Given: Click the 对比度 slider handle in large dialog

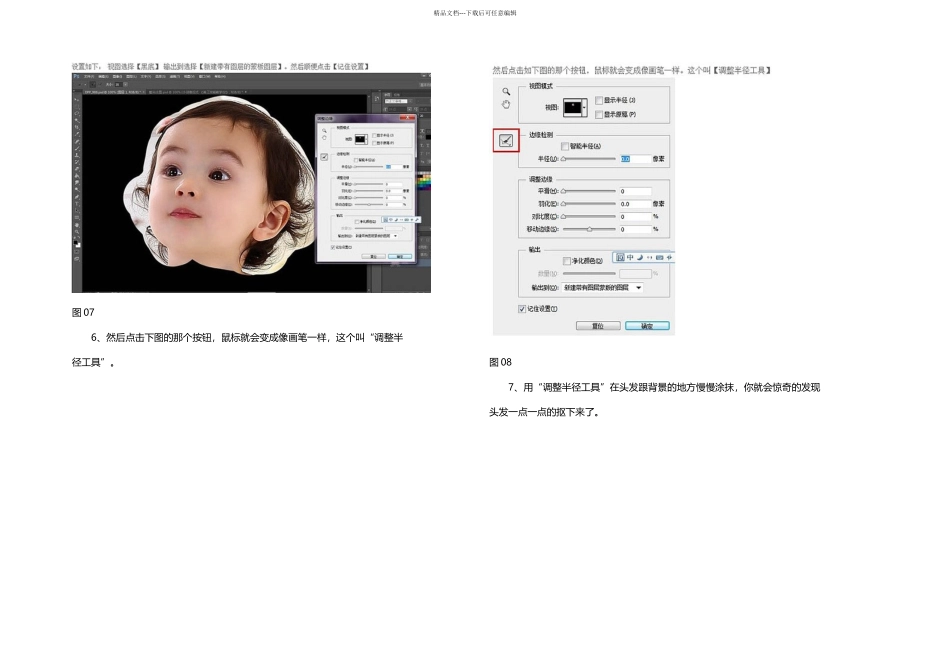Looking at the screenshot, I should tap(563, 216).
